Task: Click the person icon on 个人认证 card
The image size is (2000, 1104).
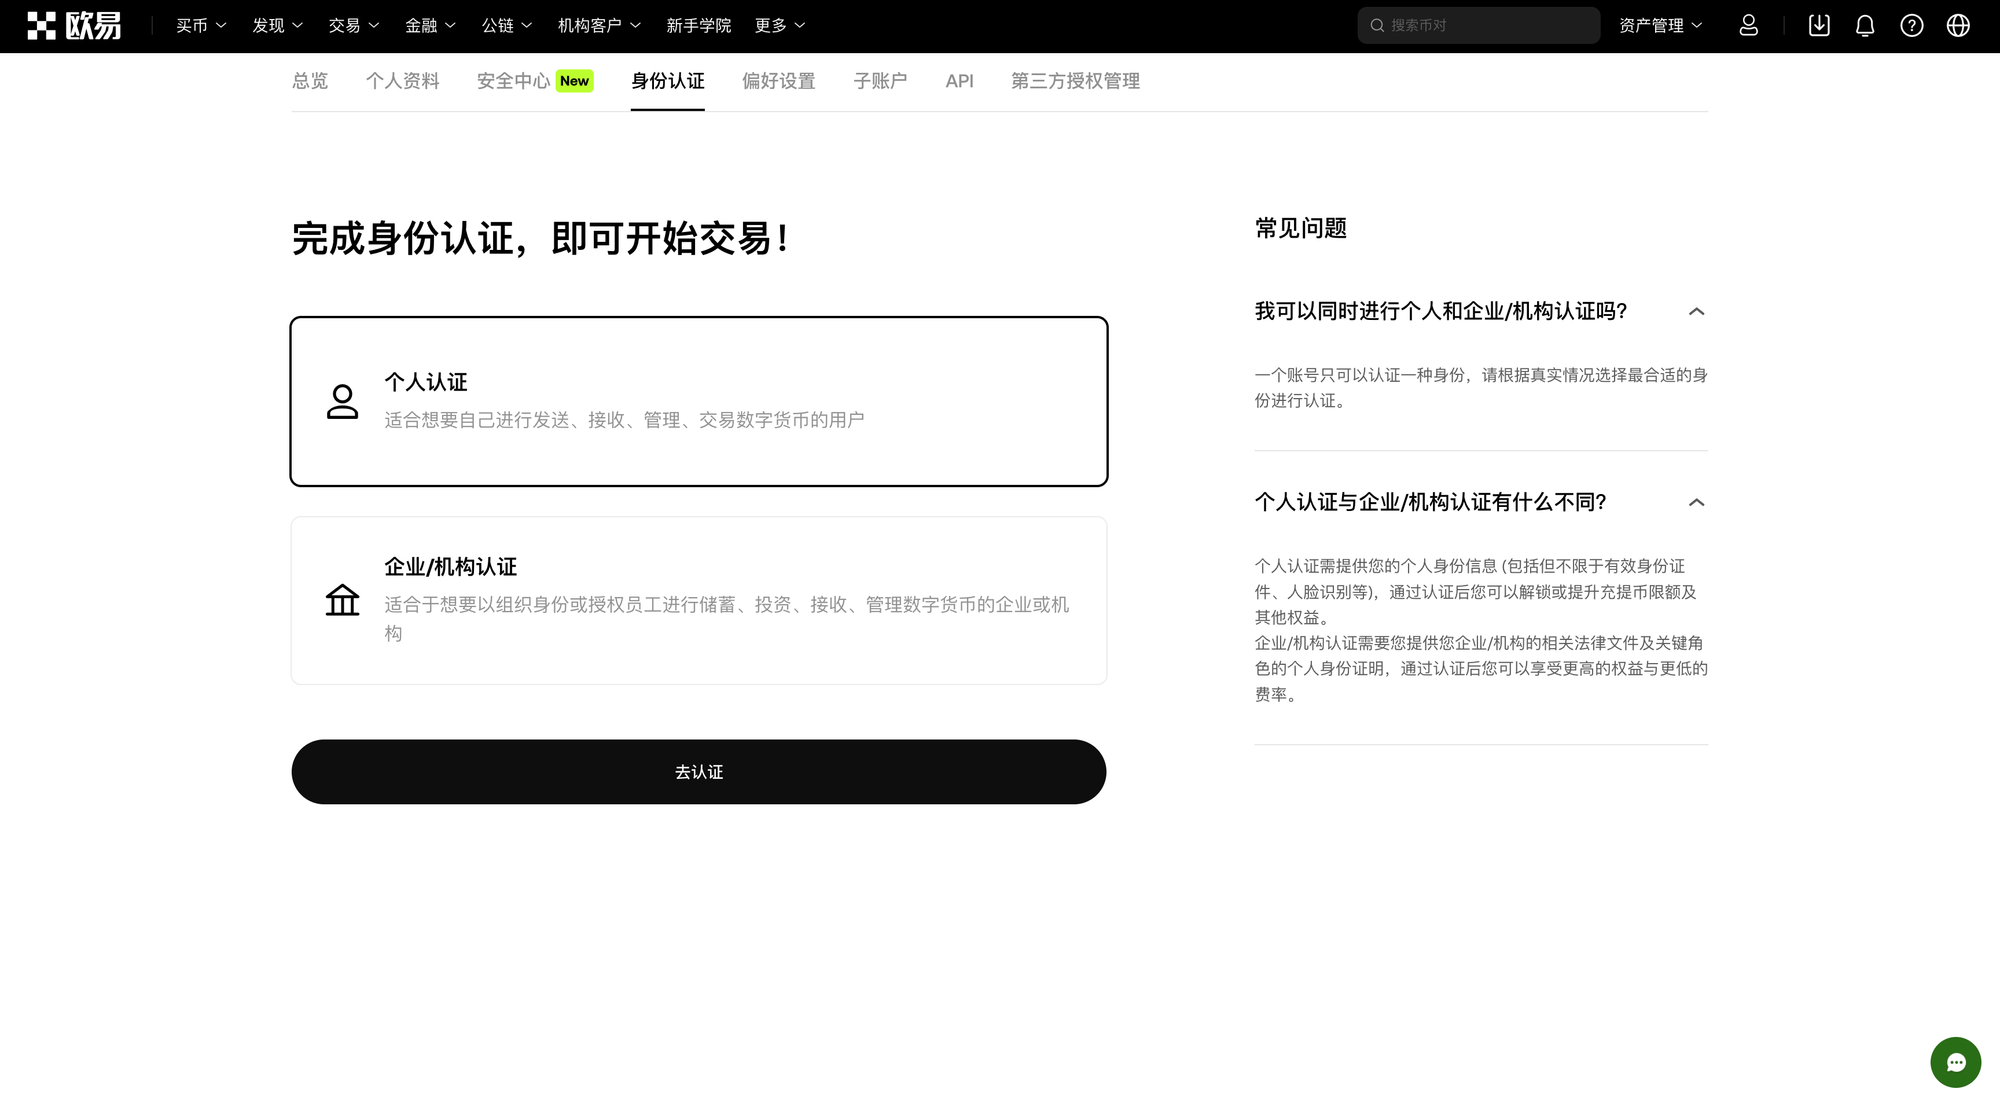Action: click(x=342, y=400)
